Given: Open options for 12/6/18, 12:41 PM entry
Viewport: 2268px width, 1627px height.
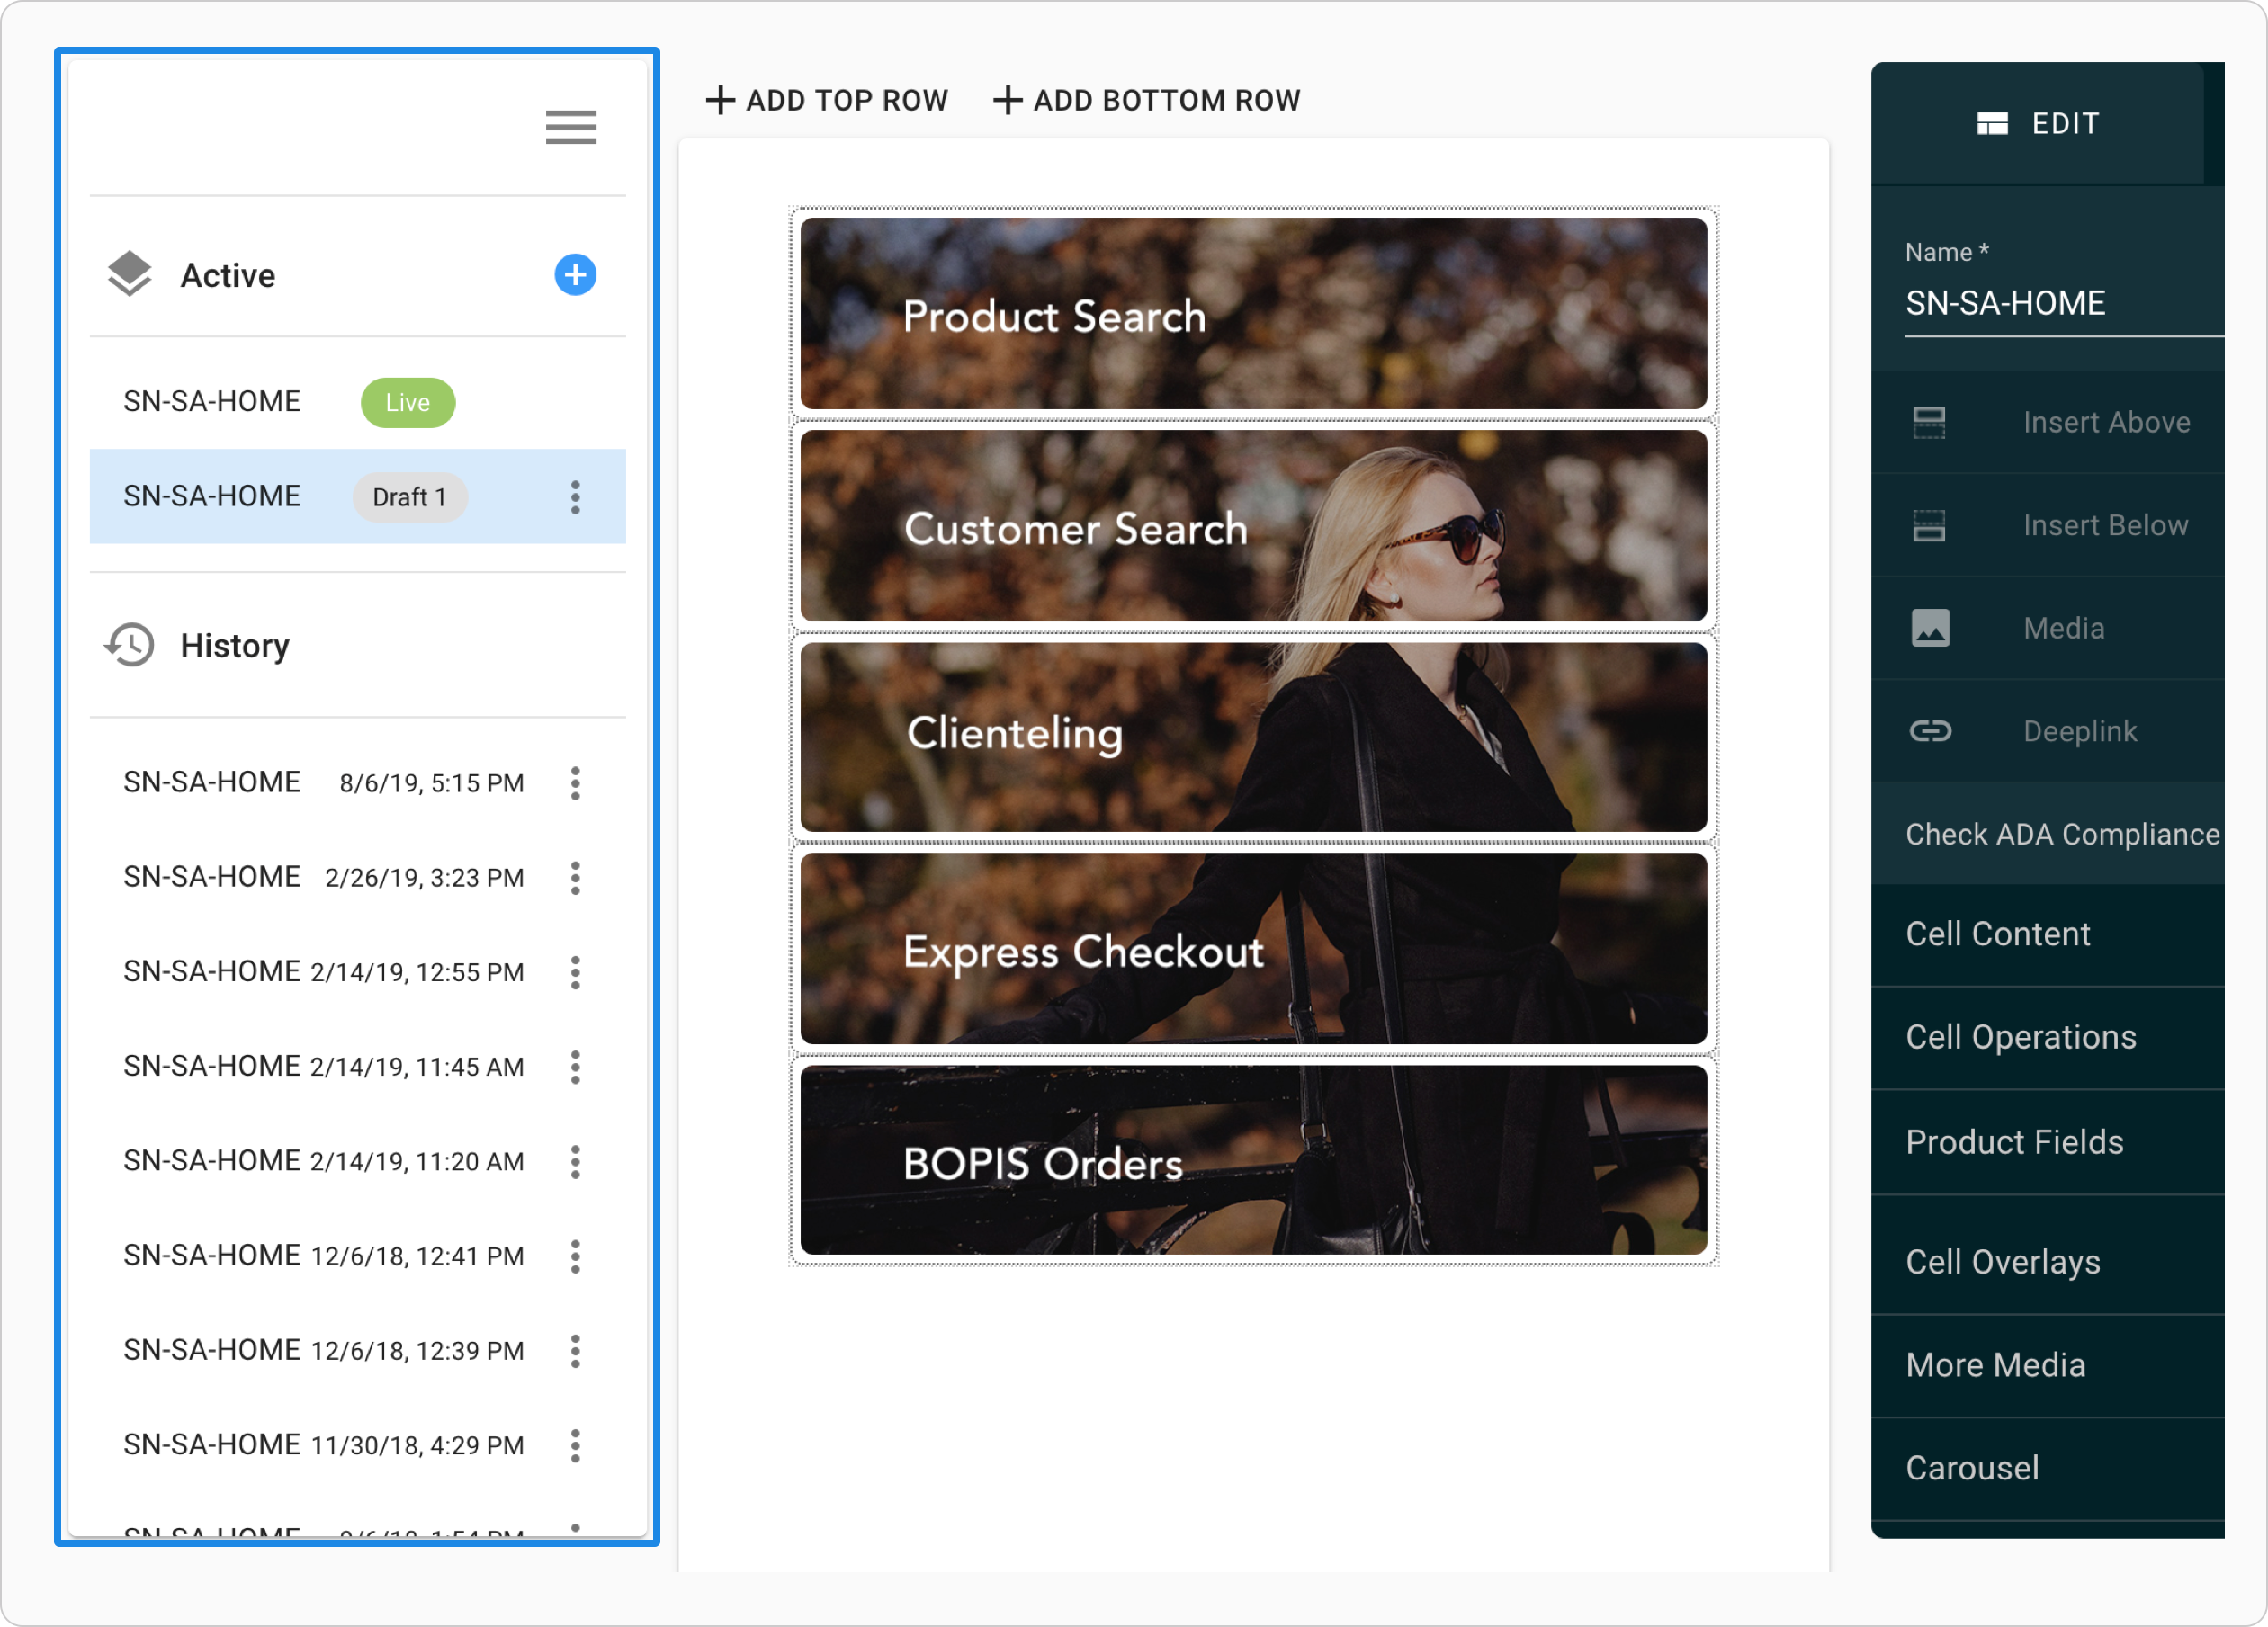Looking at the screenshot, I should (575, 1256).
